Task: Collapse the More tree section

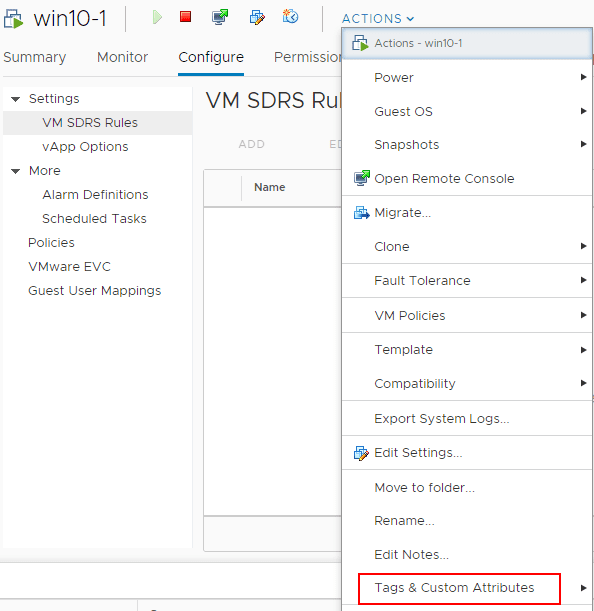Action: (x=16, y=171)
